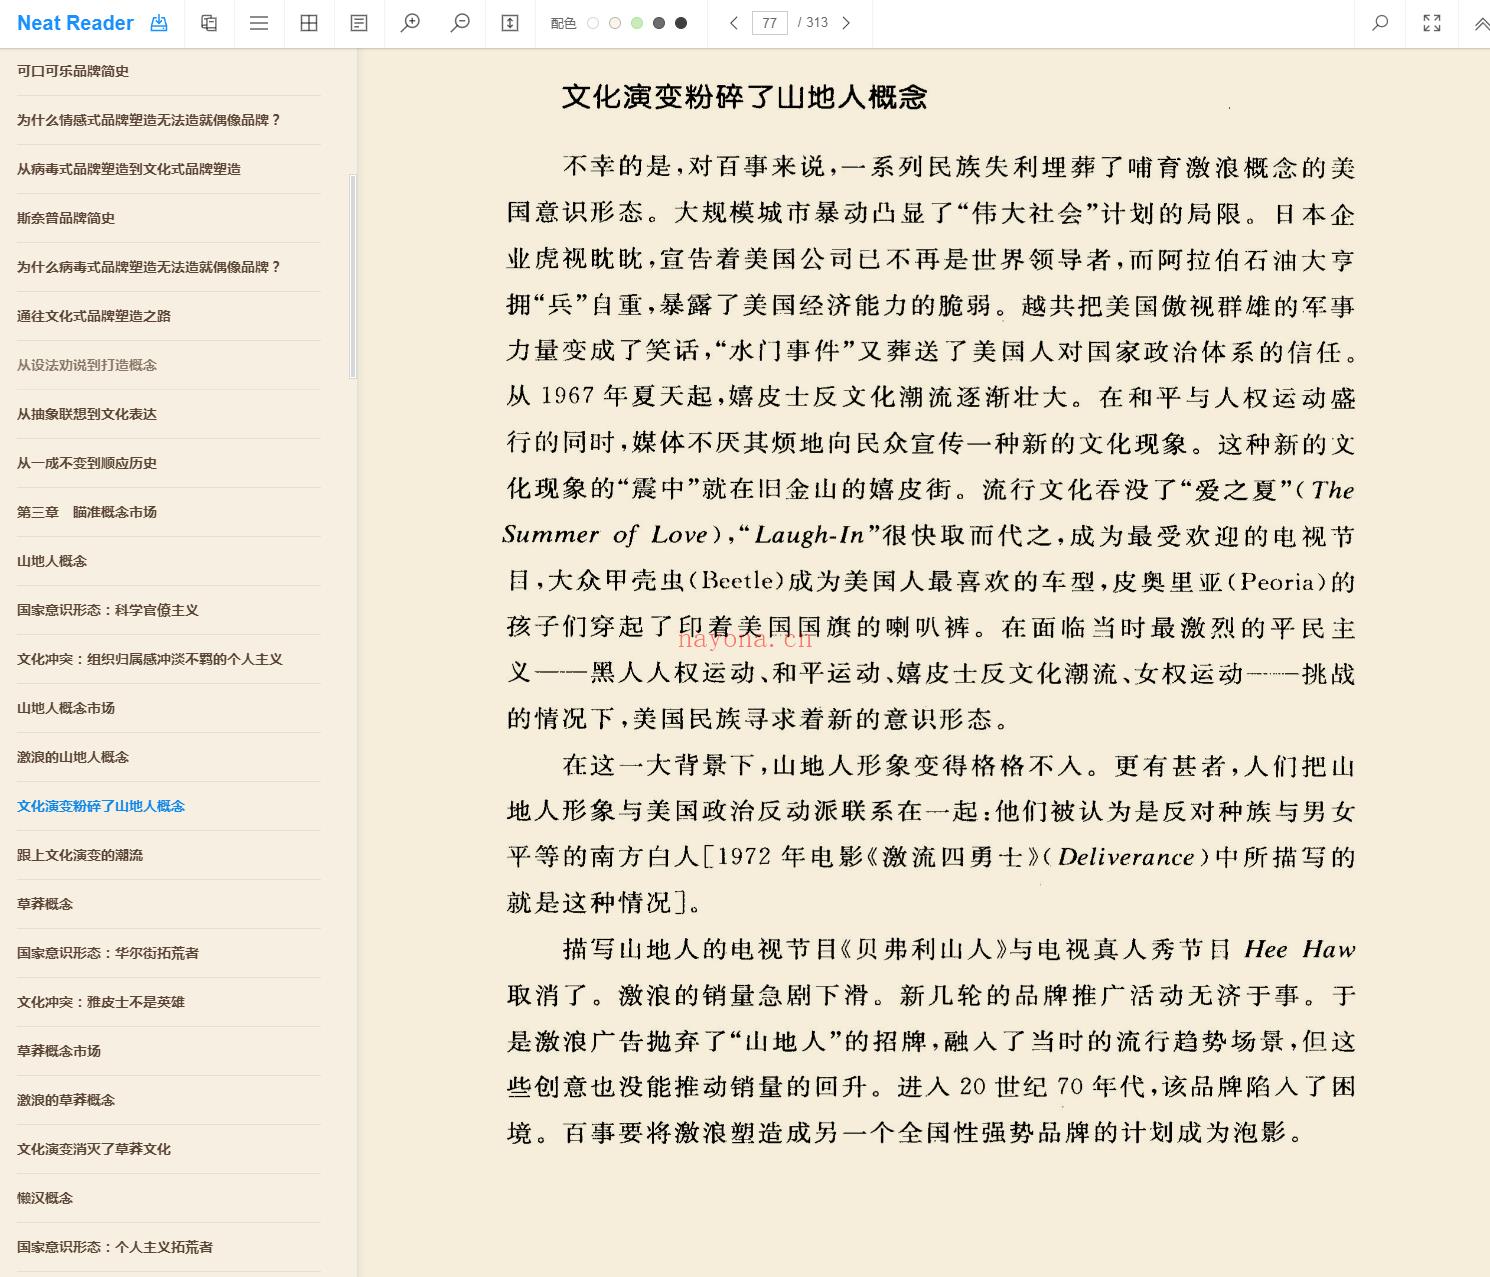Image resolution: width=1490 pixels, height=1277 pixels.
Task: Zoom out with the magnifier minus icon
Action: click(460, 23)
